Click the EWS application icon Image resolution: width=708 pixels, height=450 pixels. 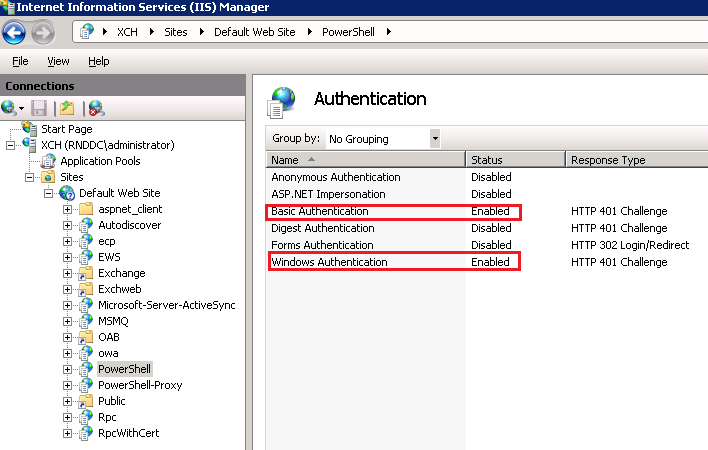pyautogui.click(x=86, y=257)
